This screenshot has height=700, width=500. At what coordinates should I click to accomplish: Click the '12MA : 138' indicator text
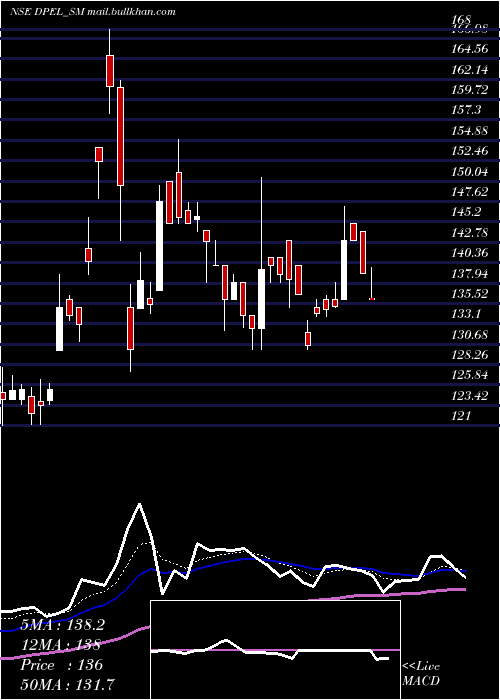[60, 645]
